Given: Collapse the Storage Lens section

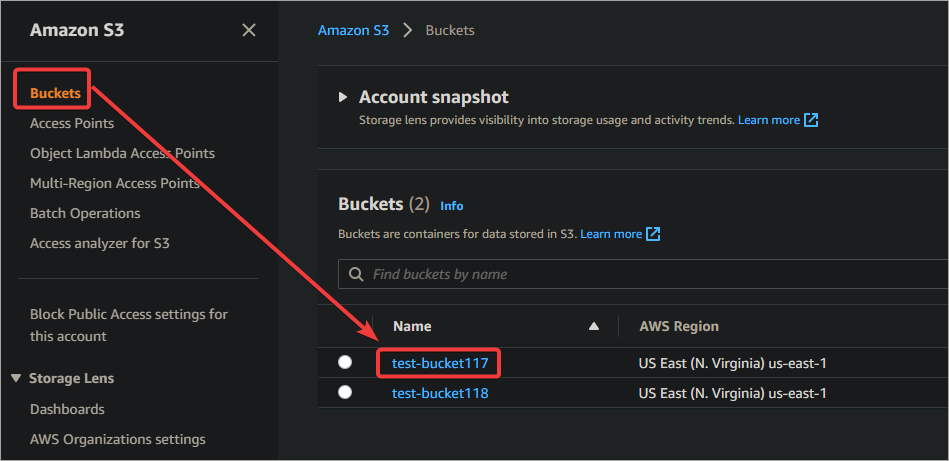Looking at the screenshot, I should (17, 379).
